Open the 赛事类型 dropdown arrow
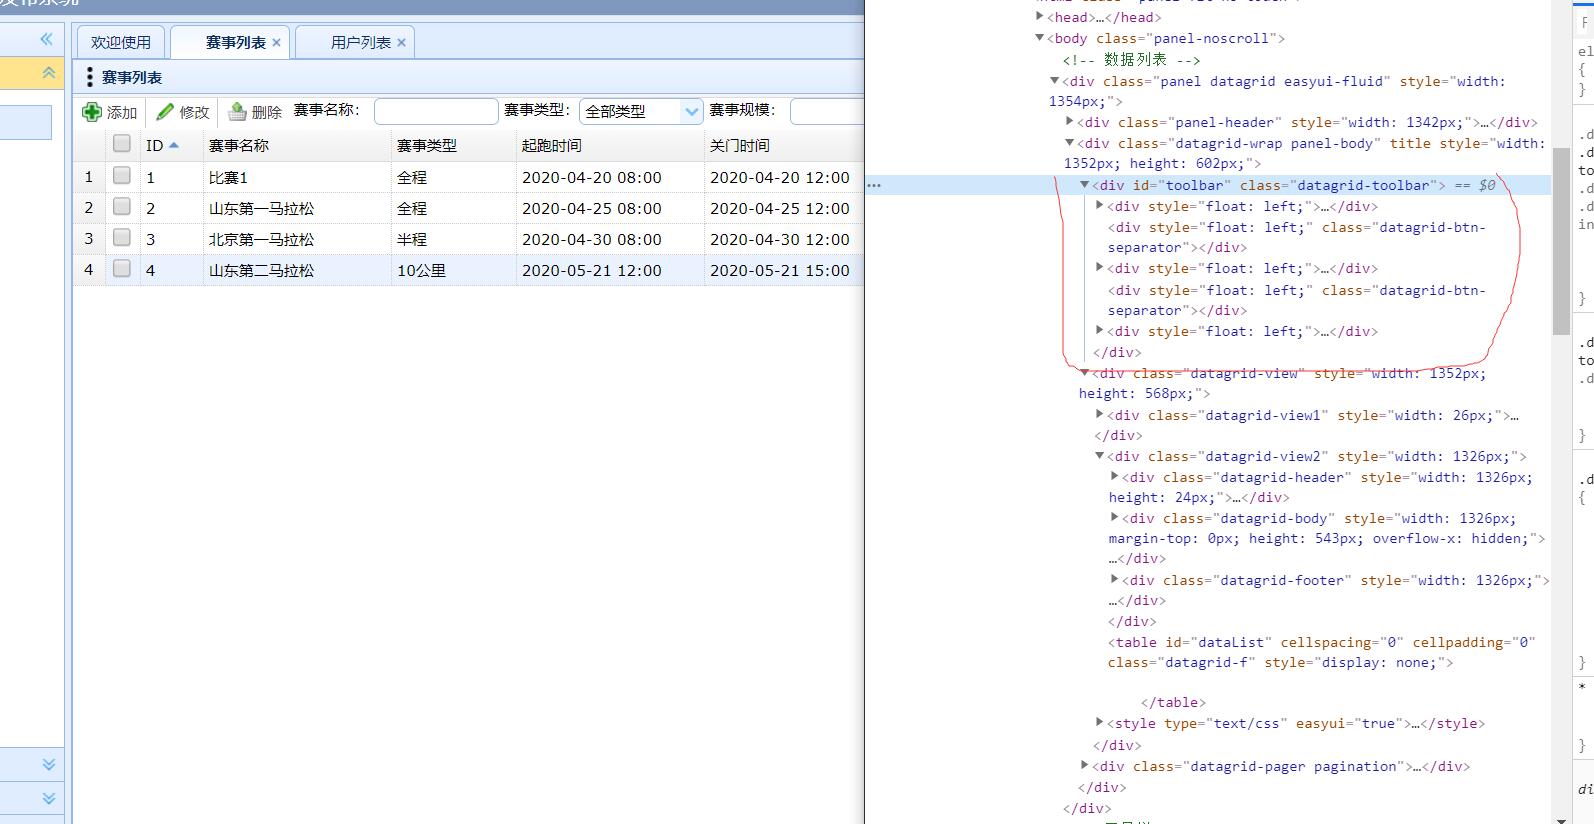This screenshot has width=1594, height=824. (x=691, y=112)
